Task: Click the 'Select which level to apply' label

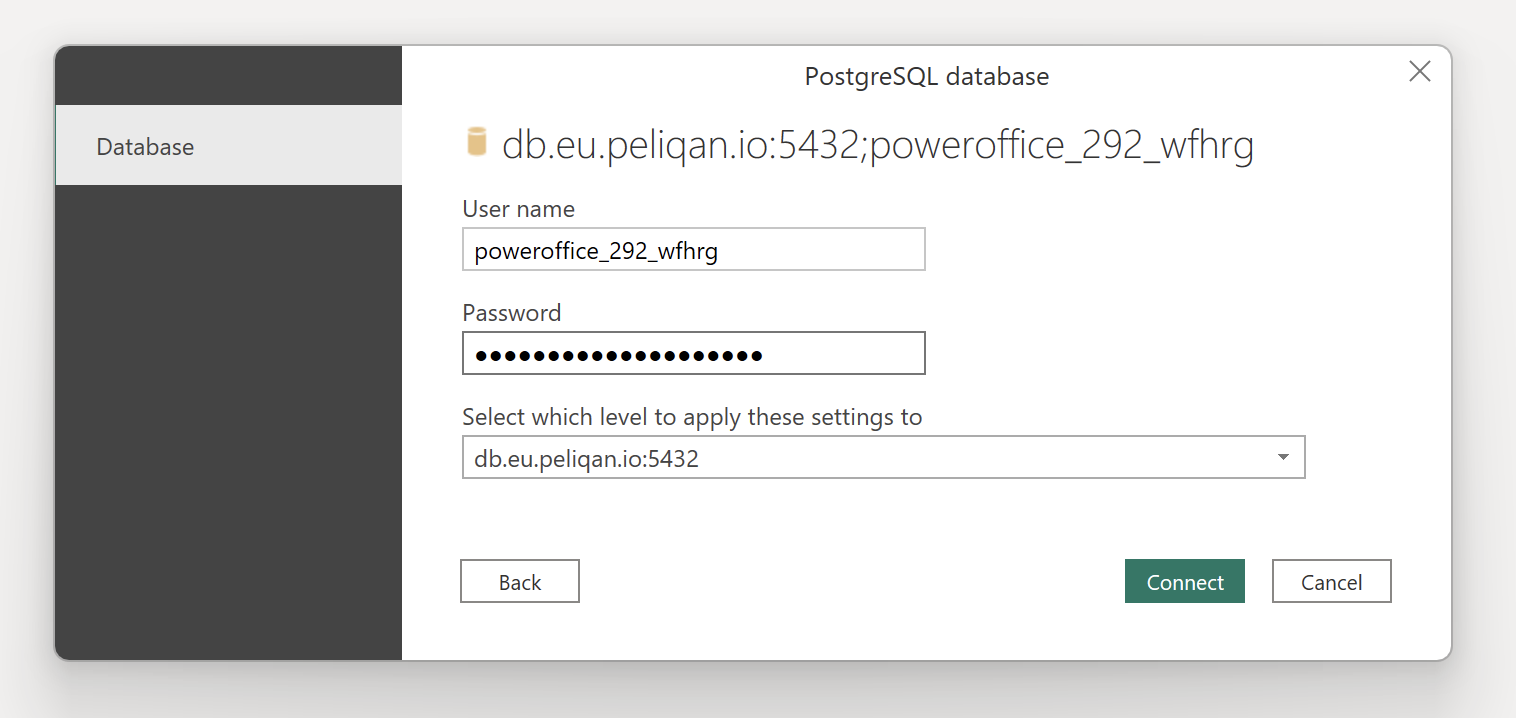Action: [x=692, y=417]
